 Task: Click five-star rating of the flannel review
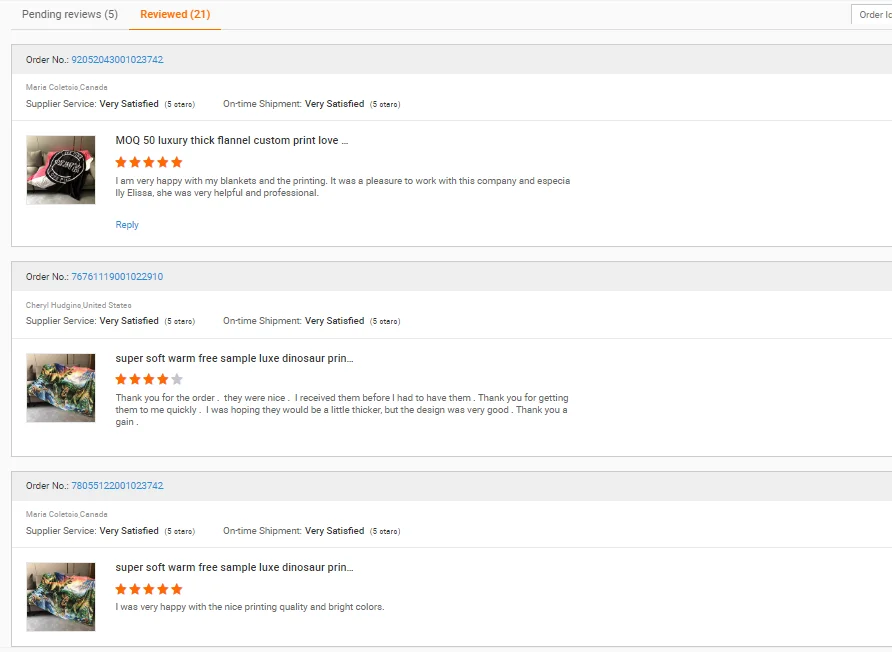tap(149, 162)
